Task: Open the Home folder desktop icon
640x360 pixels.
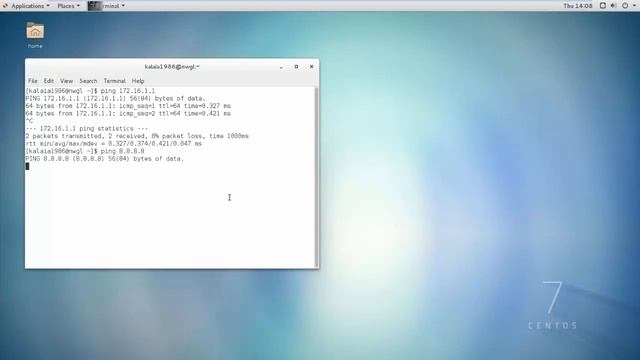Action: tap(35, 35)
